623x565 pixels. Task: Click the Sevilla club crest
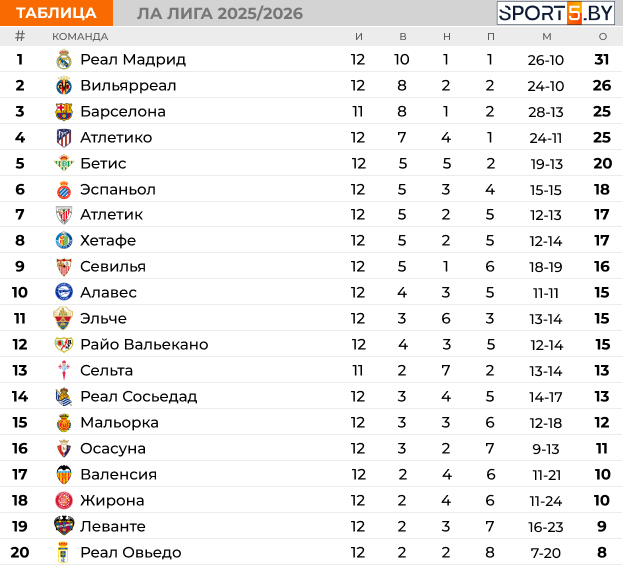(64, 267)
